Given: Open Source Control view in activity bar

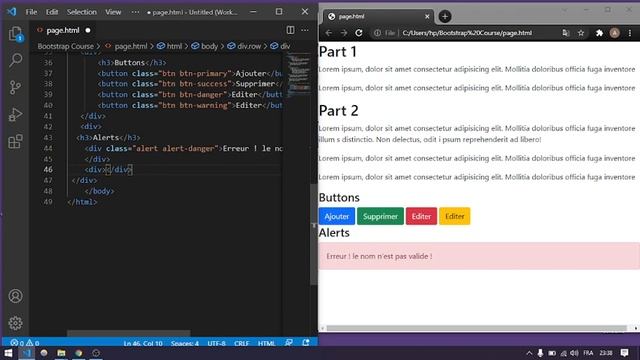Looking at the screenshot, I should 16,87.
